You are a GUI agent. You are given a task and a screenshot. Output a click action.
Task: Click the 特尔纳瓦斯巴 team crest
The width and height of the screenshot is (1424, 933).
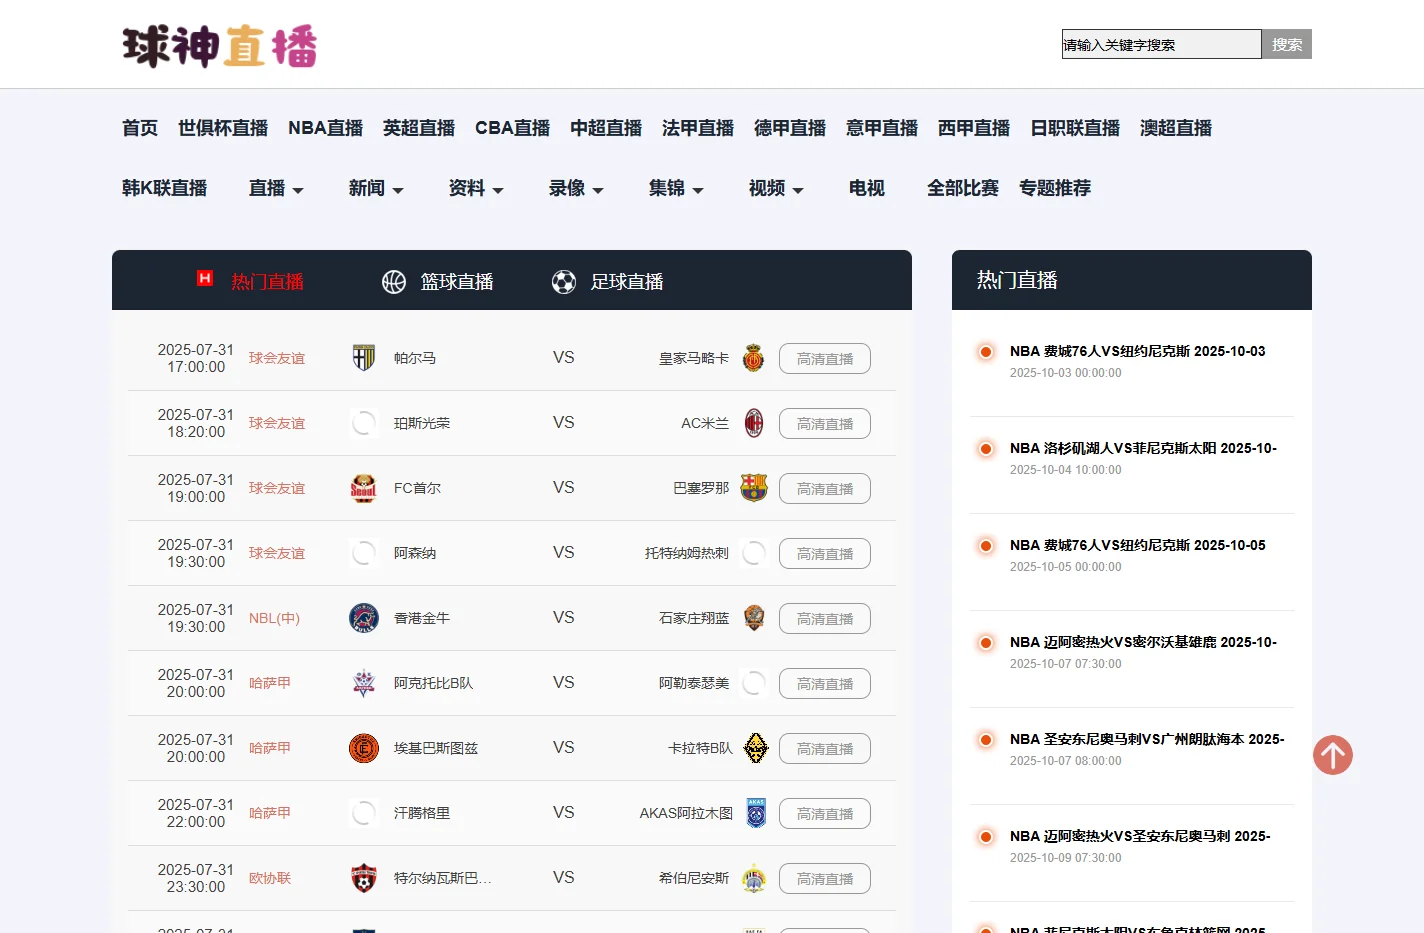tap(364, 878)
